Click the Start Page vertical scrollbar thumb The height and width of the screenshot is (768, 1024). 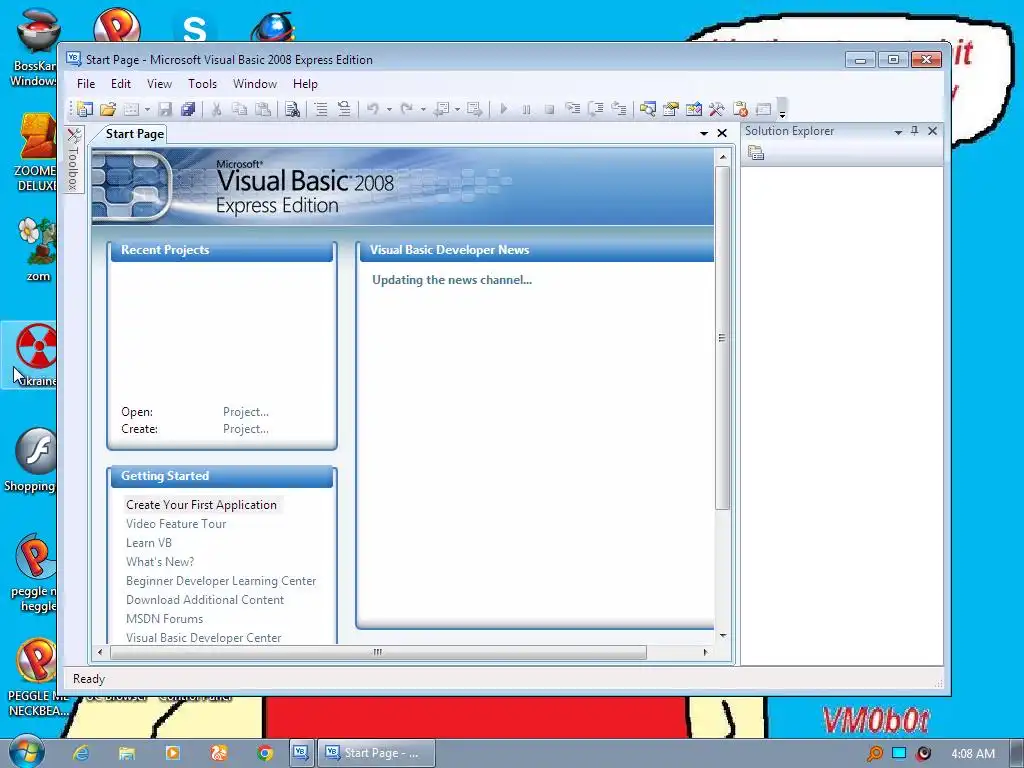point(722,338)
